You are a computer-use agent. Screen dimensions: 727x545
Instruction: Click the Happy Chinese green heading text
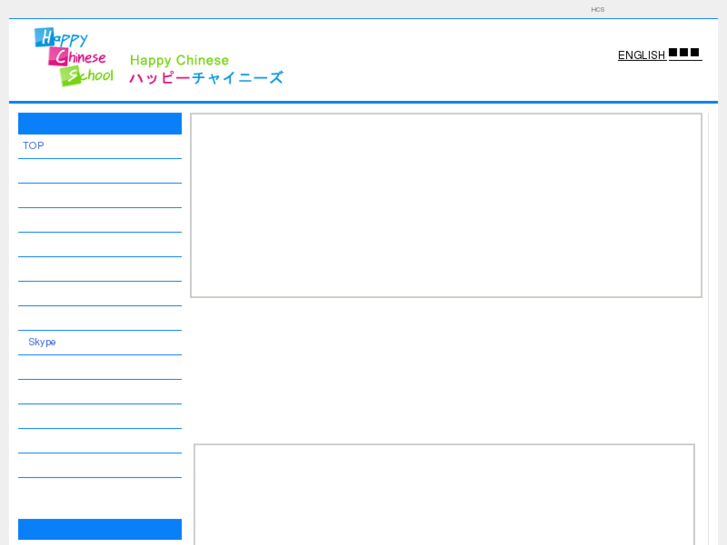[x=179, y=60]
